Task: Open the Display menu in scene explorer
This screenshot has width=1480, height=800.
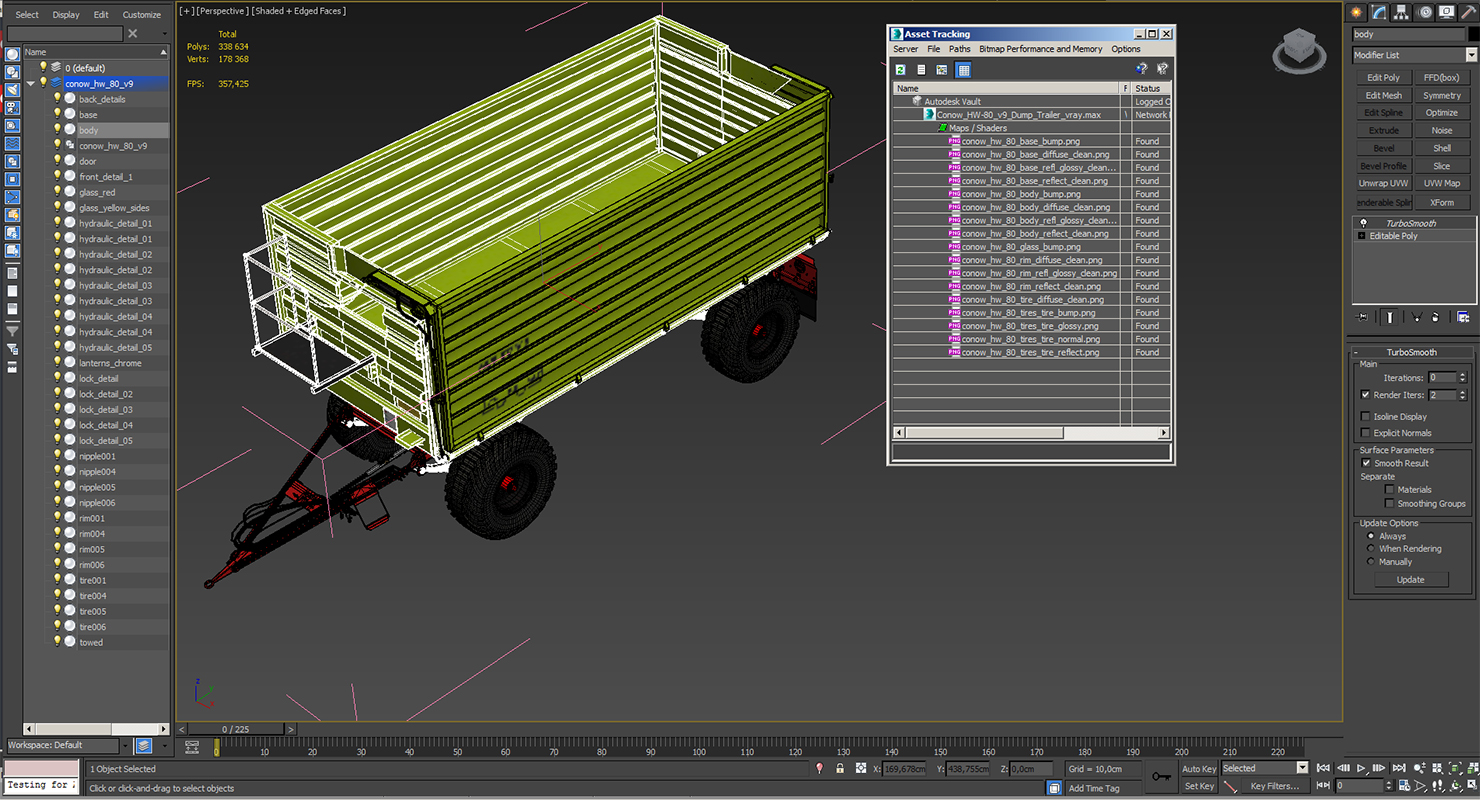Action: click(x=66, y=15)
